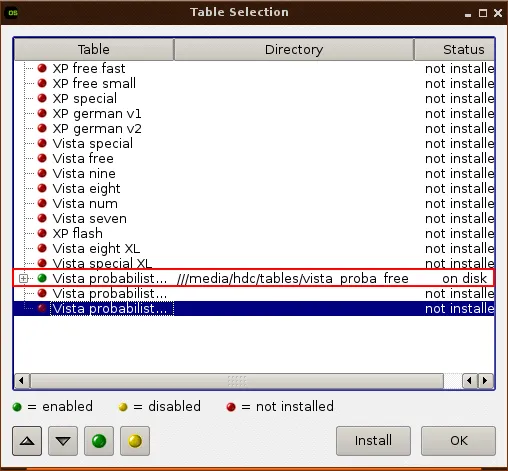
Task: Click red status dot beside XP flash
Action: point(42,233)
